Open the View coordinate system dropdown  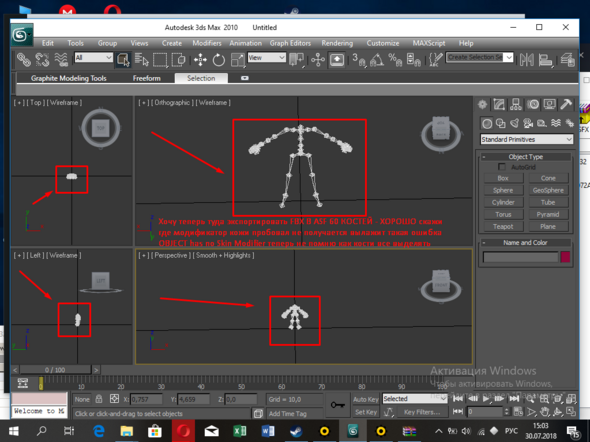click(x=266, y=58)
